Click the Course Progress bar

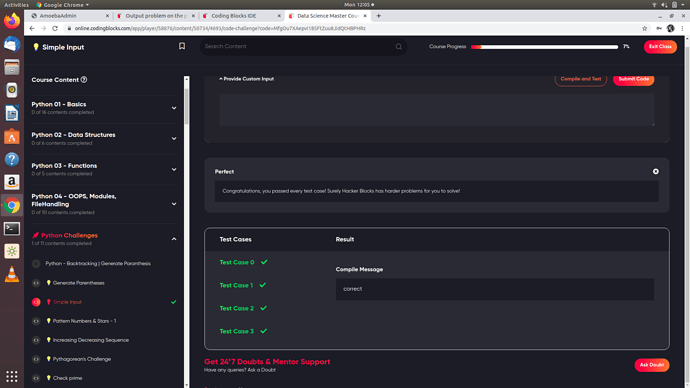click(544, 47)
